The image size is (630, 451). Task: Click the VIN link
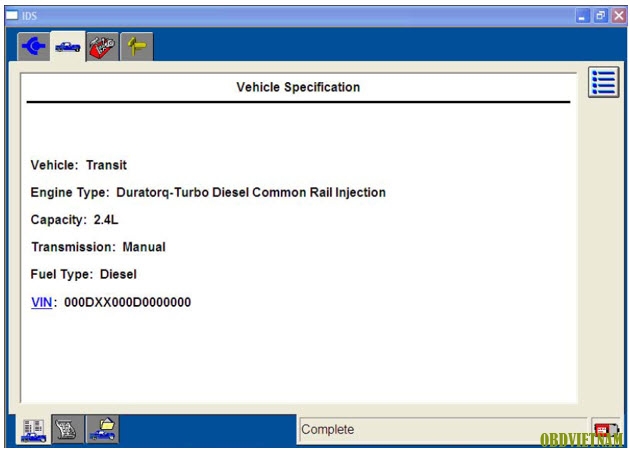tap(42, 302)
